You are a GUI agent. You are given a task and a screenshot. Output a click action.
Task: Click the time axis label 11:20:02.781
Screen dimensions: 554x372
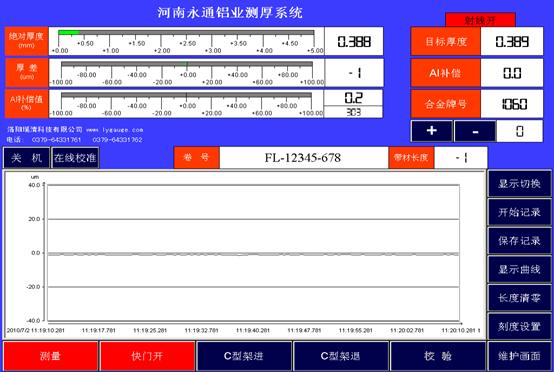[407, 331]
